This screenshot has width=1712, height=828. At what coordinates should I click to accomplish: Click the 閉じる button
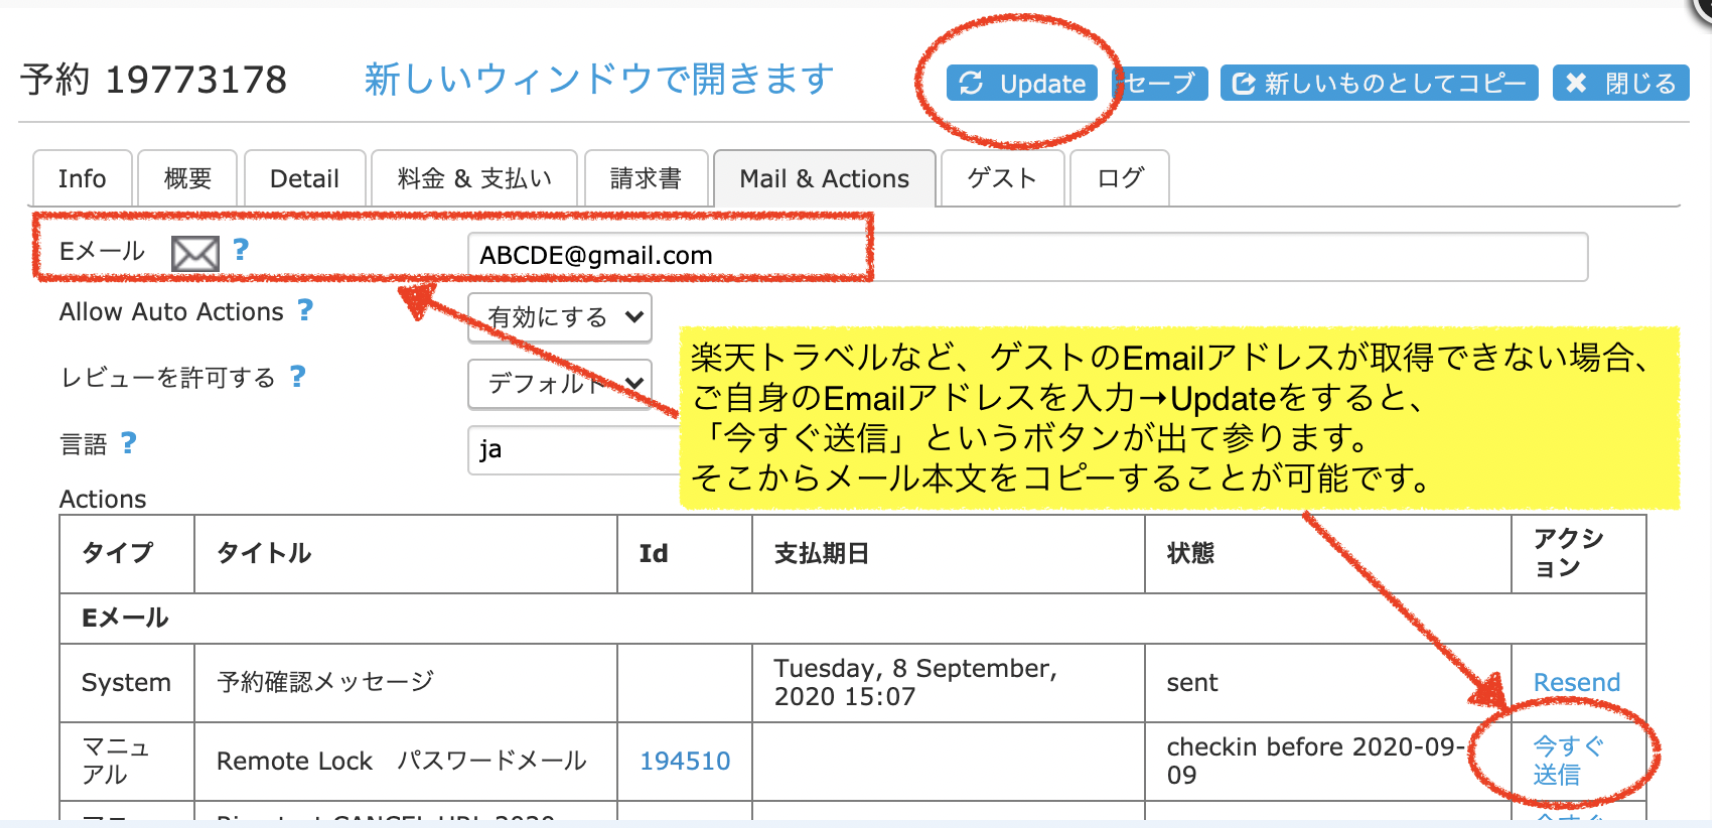1620,83
